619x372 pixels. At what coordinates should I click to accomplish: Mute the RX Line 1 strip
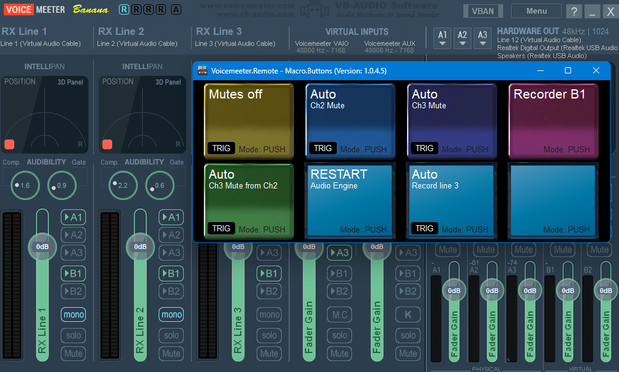73,353
